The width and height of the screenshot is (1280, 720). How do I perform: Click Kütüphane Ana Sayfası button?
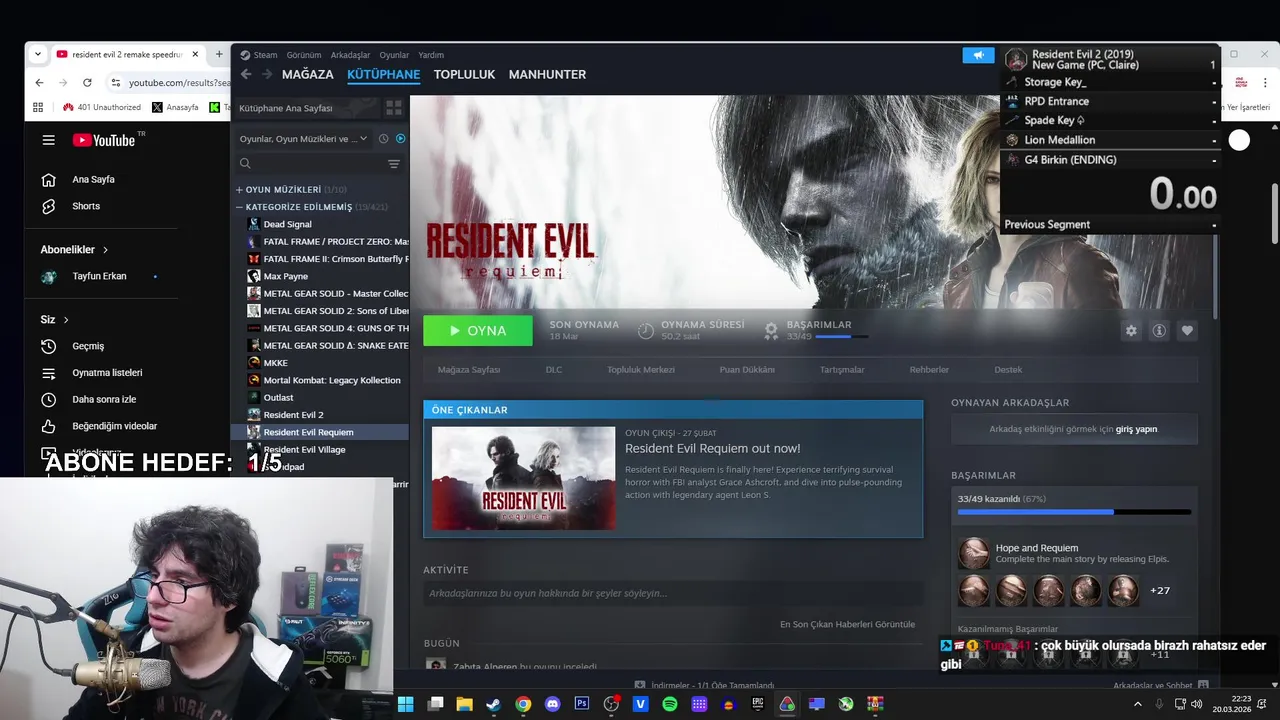click(305, 107)
